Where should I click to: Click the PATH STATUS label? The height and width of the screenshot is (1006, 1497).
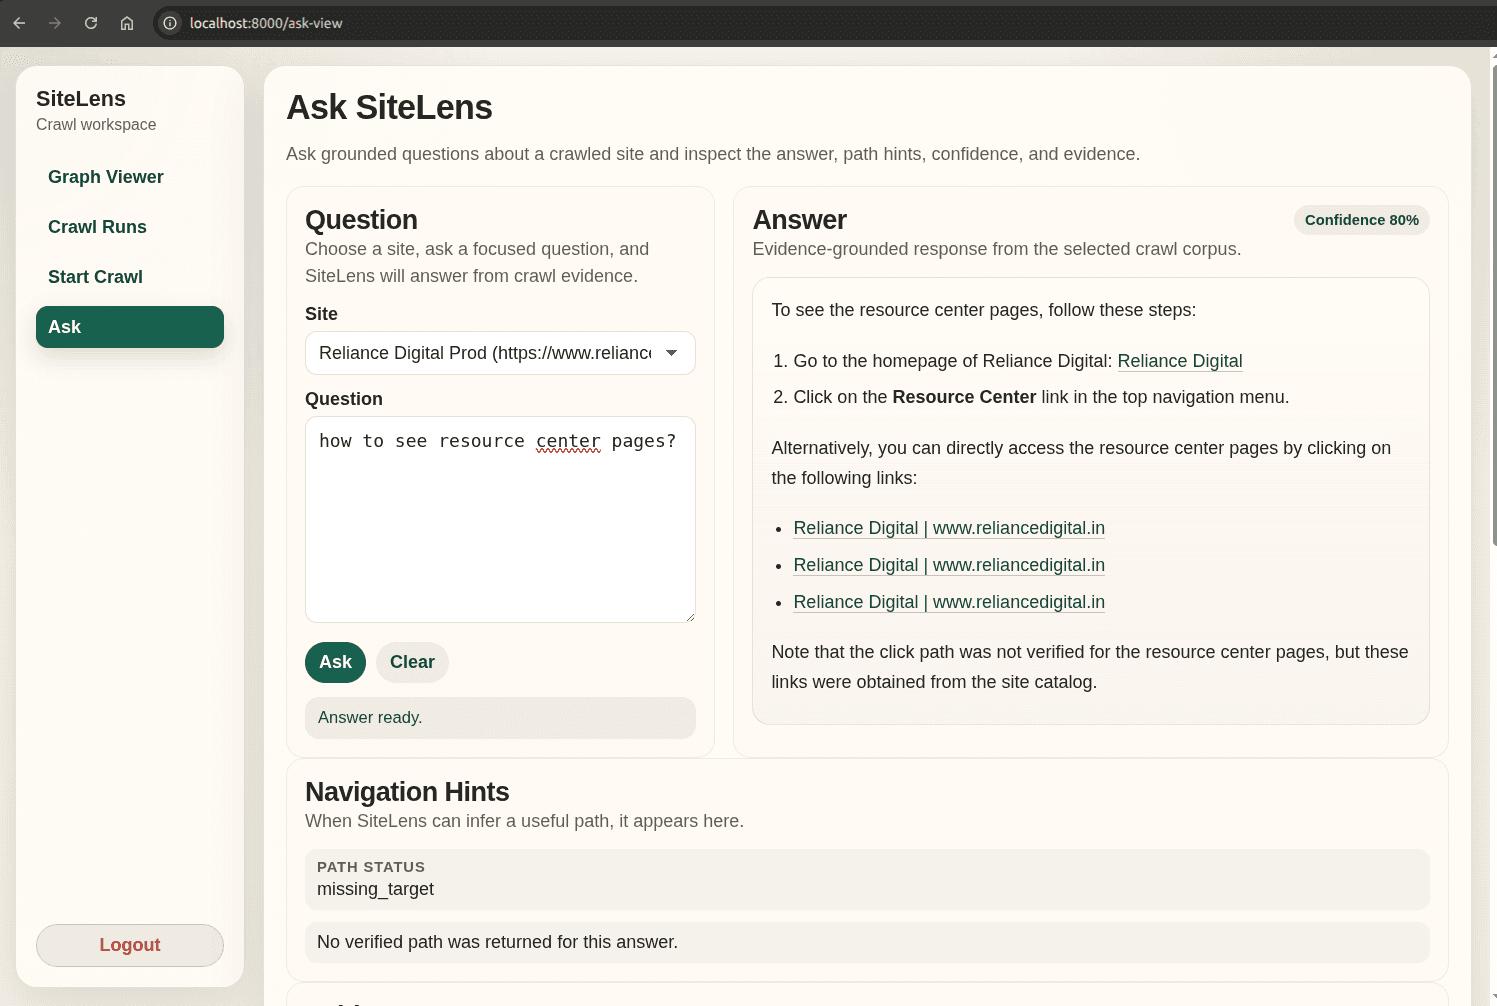pyautogui.click(x=371, y=867)
